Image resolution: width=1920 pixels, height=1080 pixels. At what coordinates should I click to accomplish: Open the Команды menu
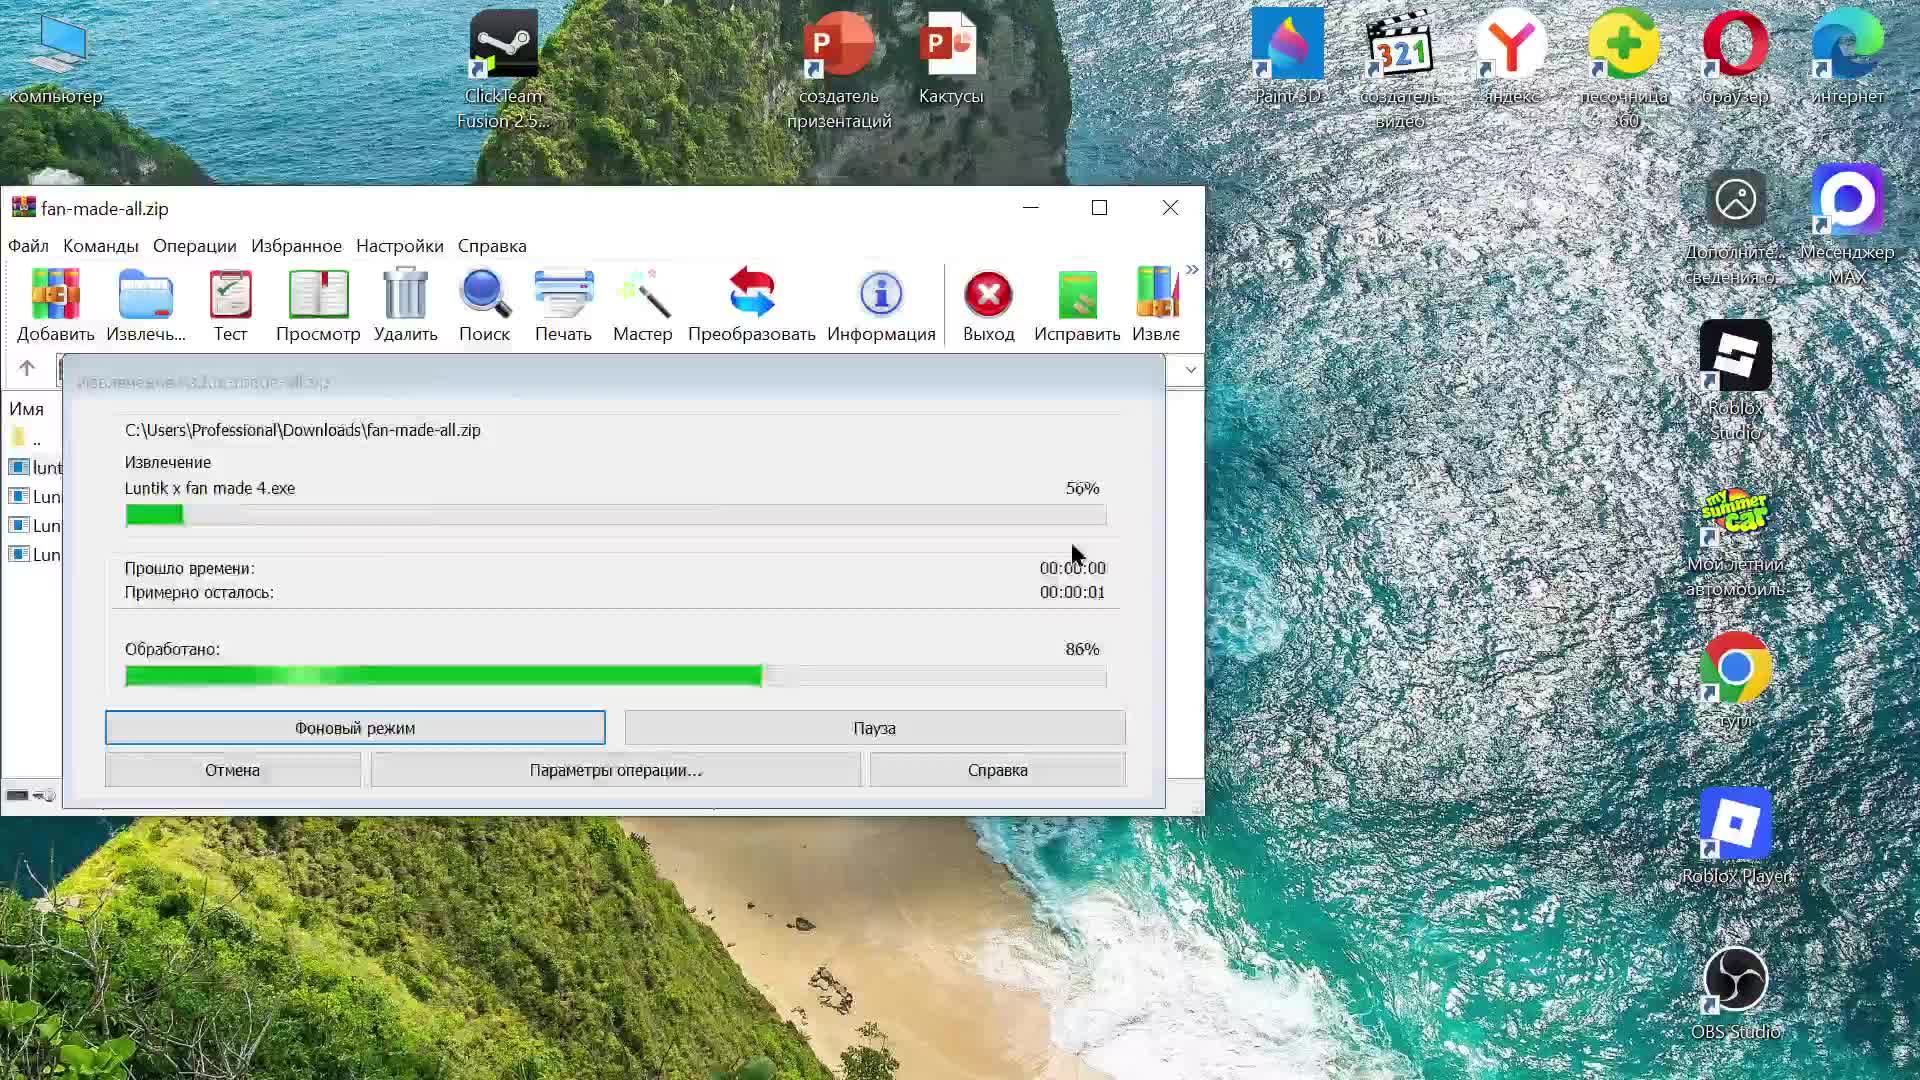pos(100,246)
